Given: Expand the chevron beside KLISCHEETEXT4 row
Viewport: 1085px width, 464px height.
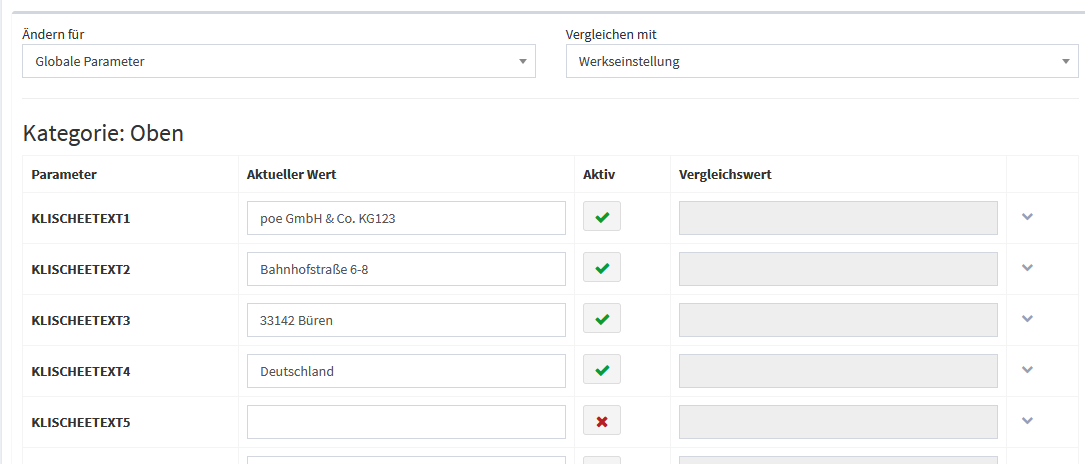Looking at the screenshot, I should click(x=1027, y=369).
